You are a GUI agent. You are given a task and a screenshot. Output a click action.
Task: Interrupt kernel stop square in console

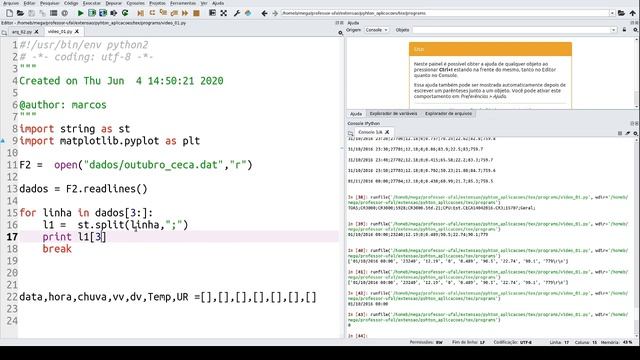(x=620, y=133)
